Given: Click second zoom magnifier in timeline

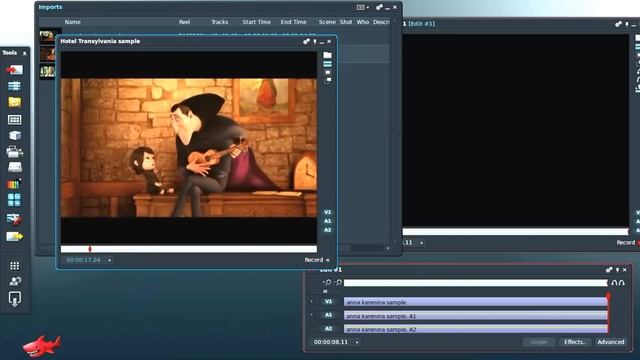Looking at the screenshot, I should coord(338,282).
